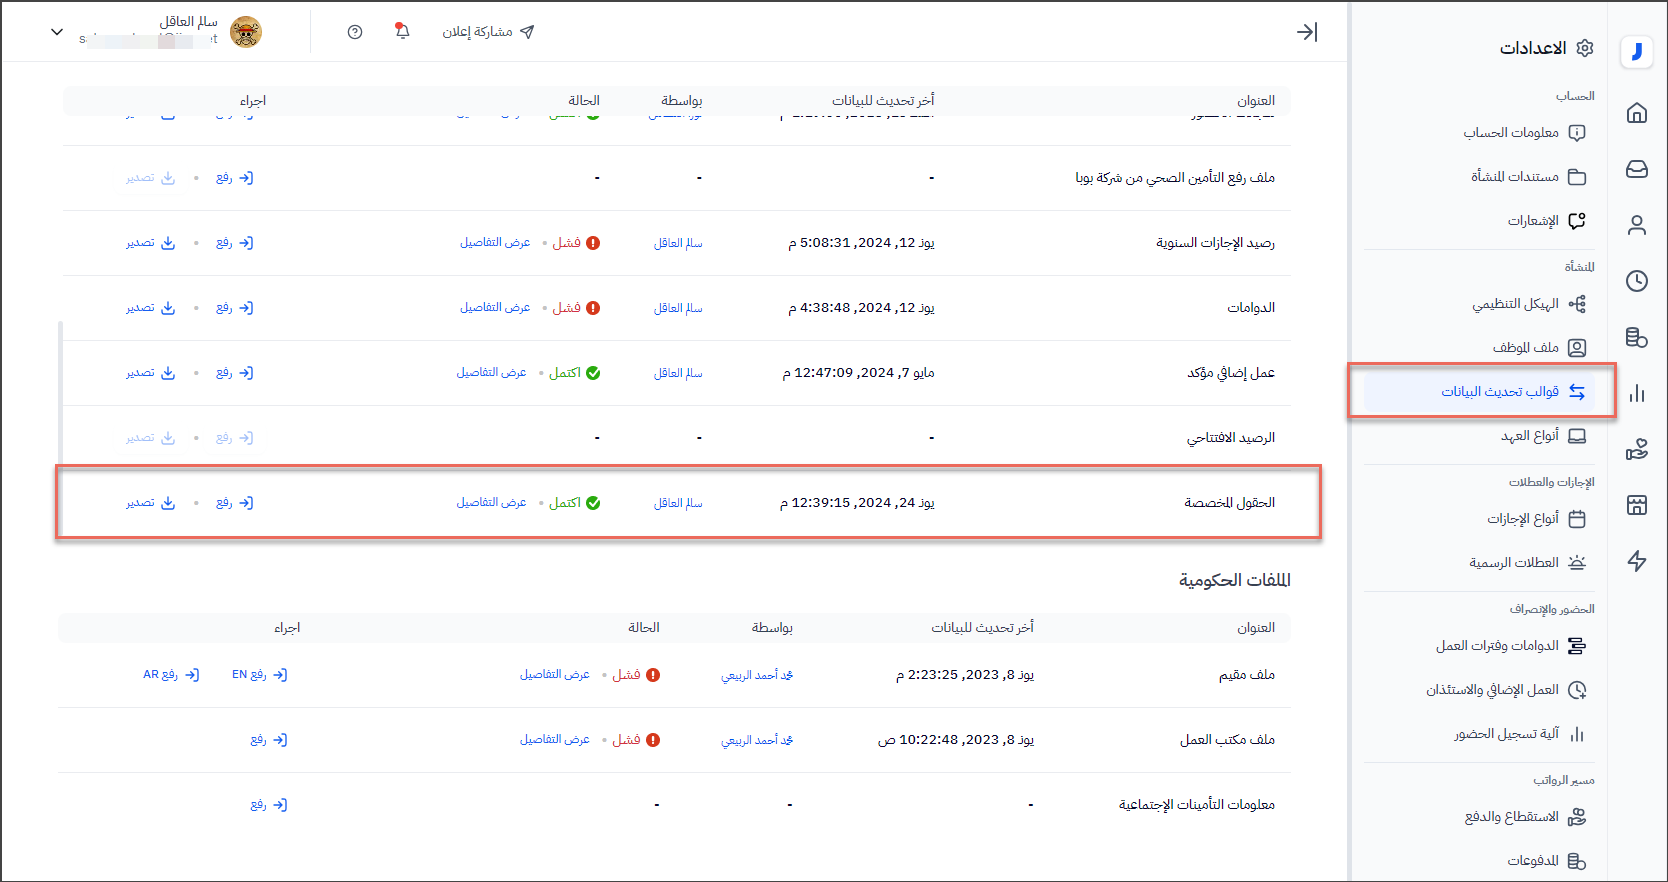1668x882 pixels.
Task: Click the user profile avatar picture
Action: tap(246, 32)
